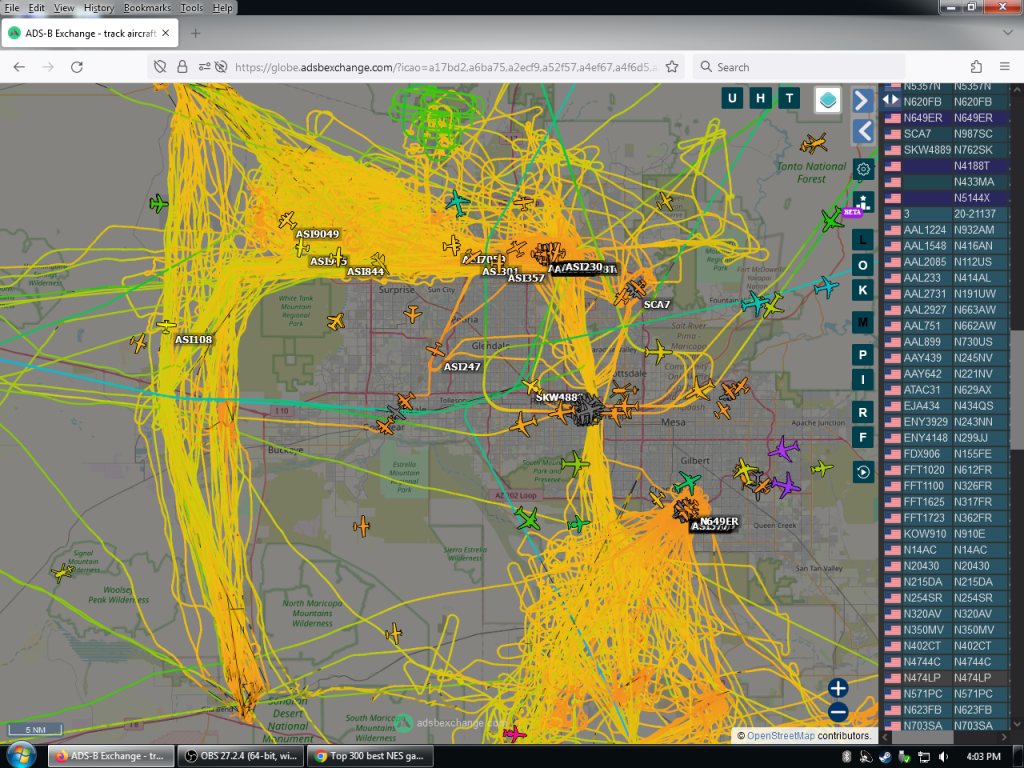Select FDX906 row in aircraft list
Screen dimensions: 1024x768
click(x=946, y=454)
